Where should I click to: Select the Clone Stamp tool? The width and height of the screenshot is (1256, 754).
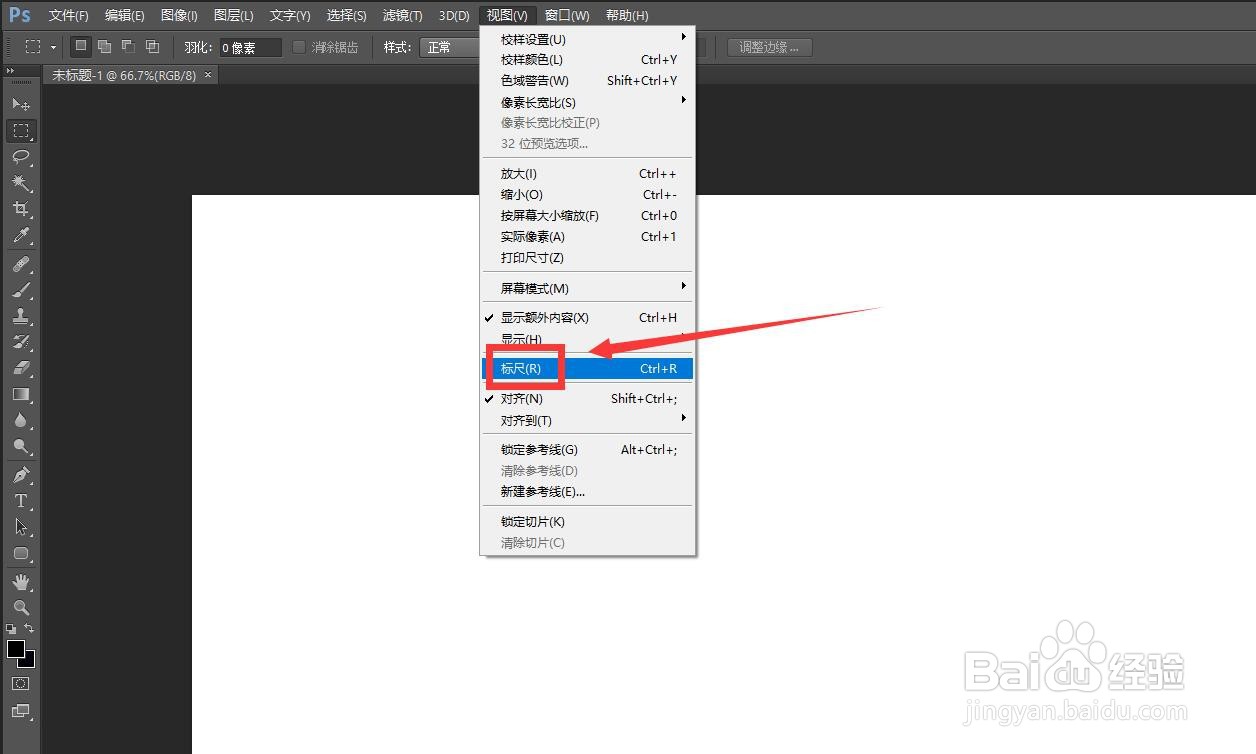point(22,315)
